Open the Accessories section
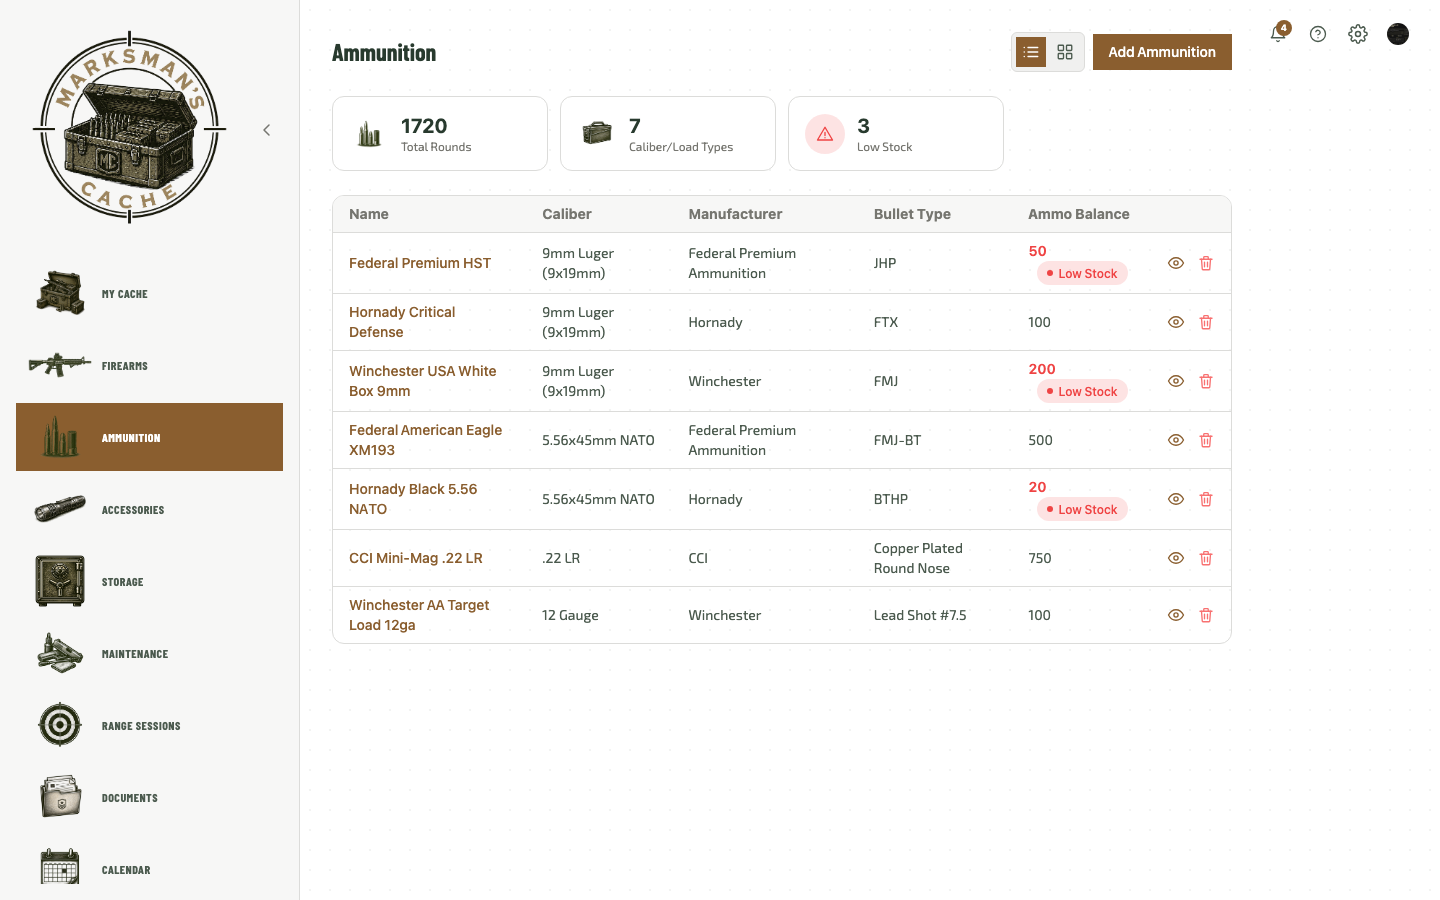The image size is (1440, 900). pos(149,510)
